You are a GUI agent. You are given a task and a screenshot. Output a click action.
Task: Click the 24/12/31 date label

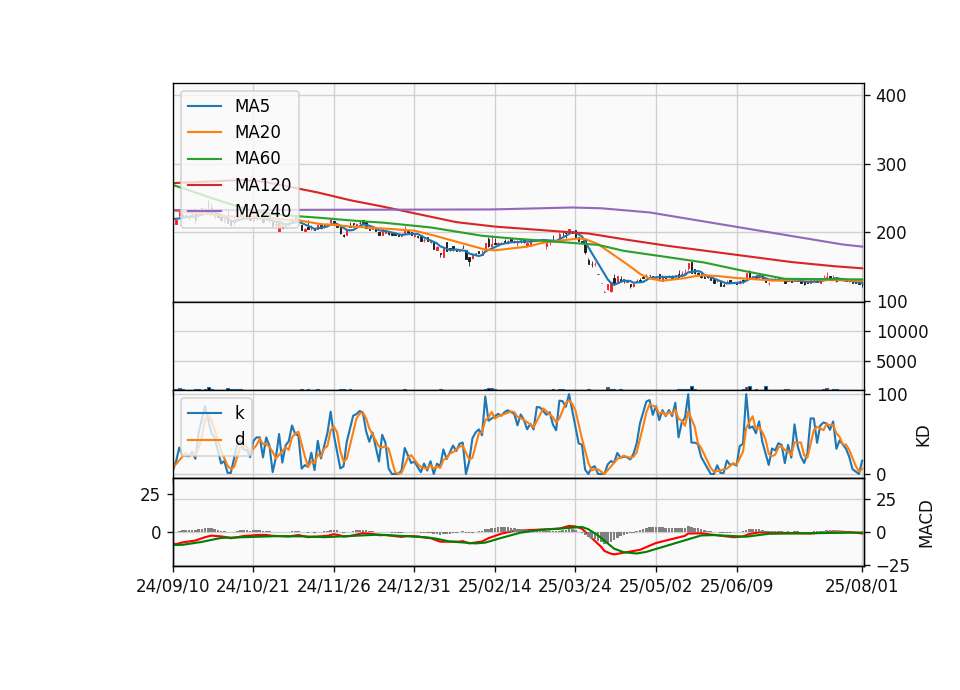click(414, 586)
